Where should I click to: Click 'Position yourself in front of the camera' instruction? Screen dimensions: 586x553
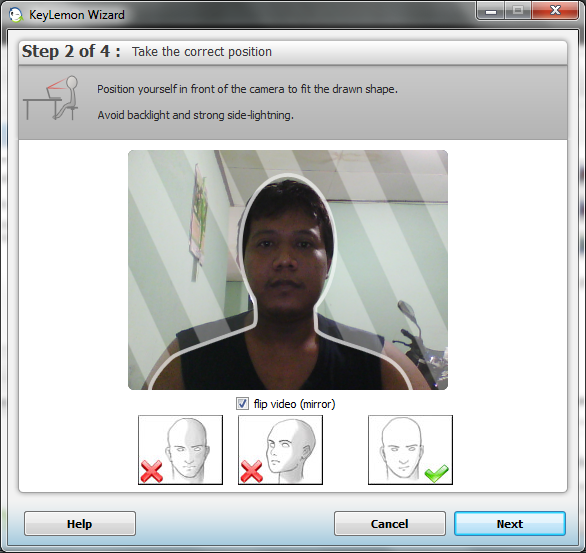pyautogui.click(x=247, y=89)
